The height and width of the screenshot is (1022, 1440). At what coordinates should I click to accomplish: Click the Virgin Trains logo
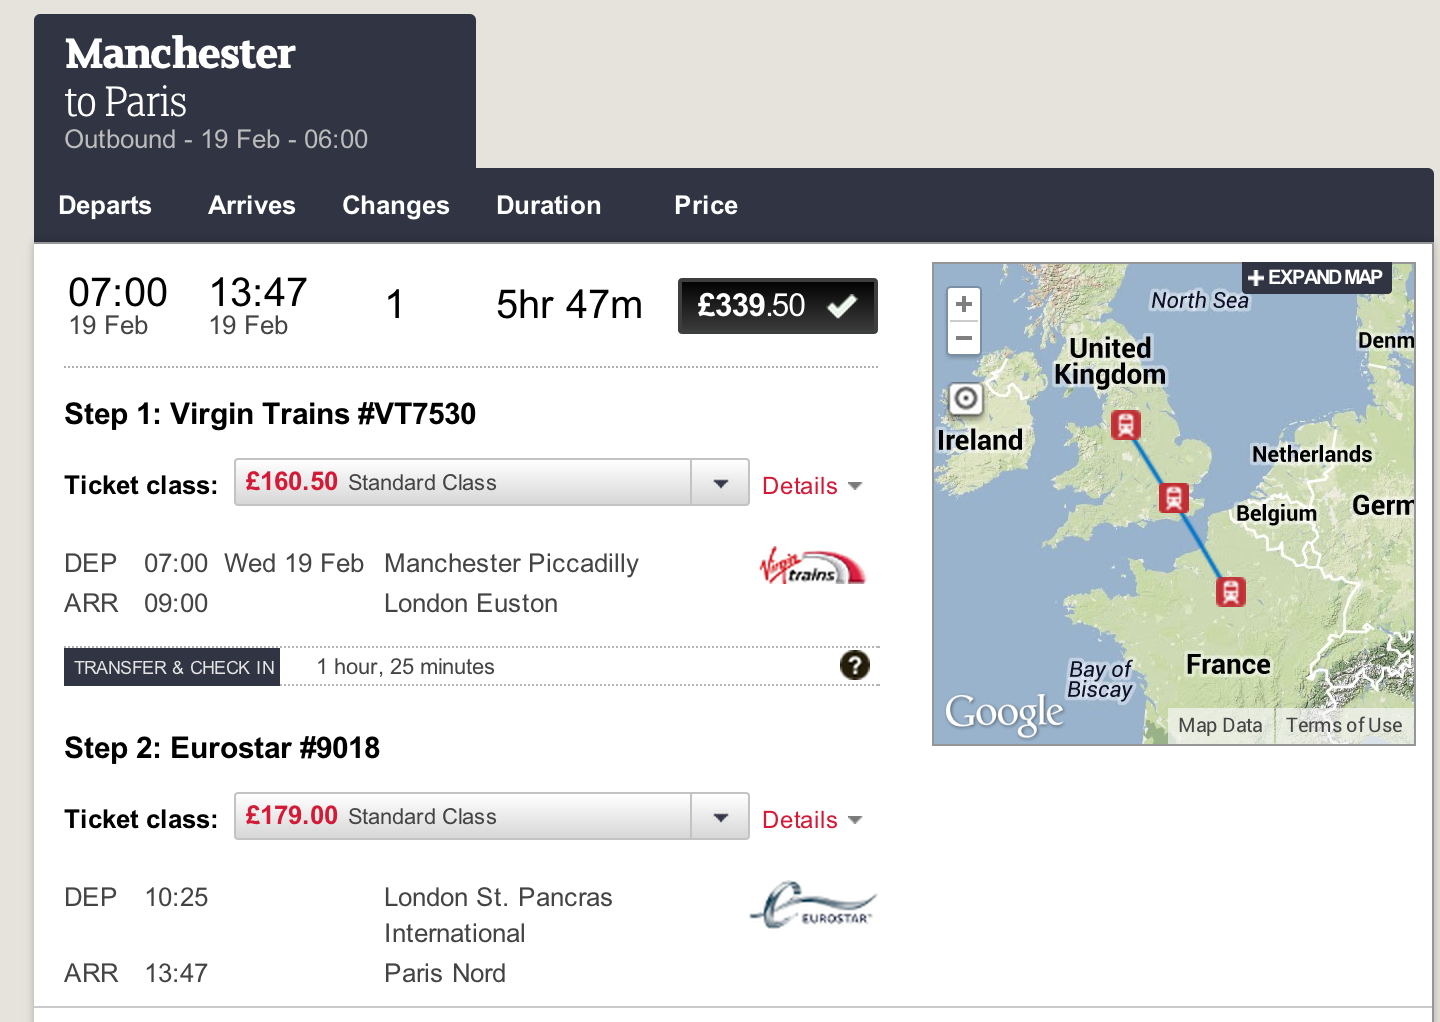point(812,567)
